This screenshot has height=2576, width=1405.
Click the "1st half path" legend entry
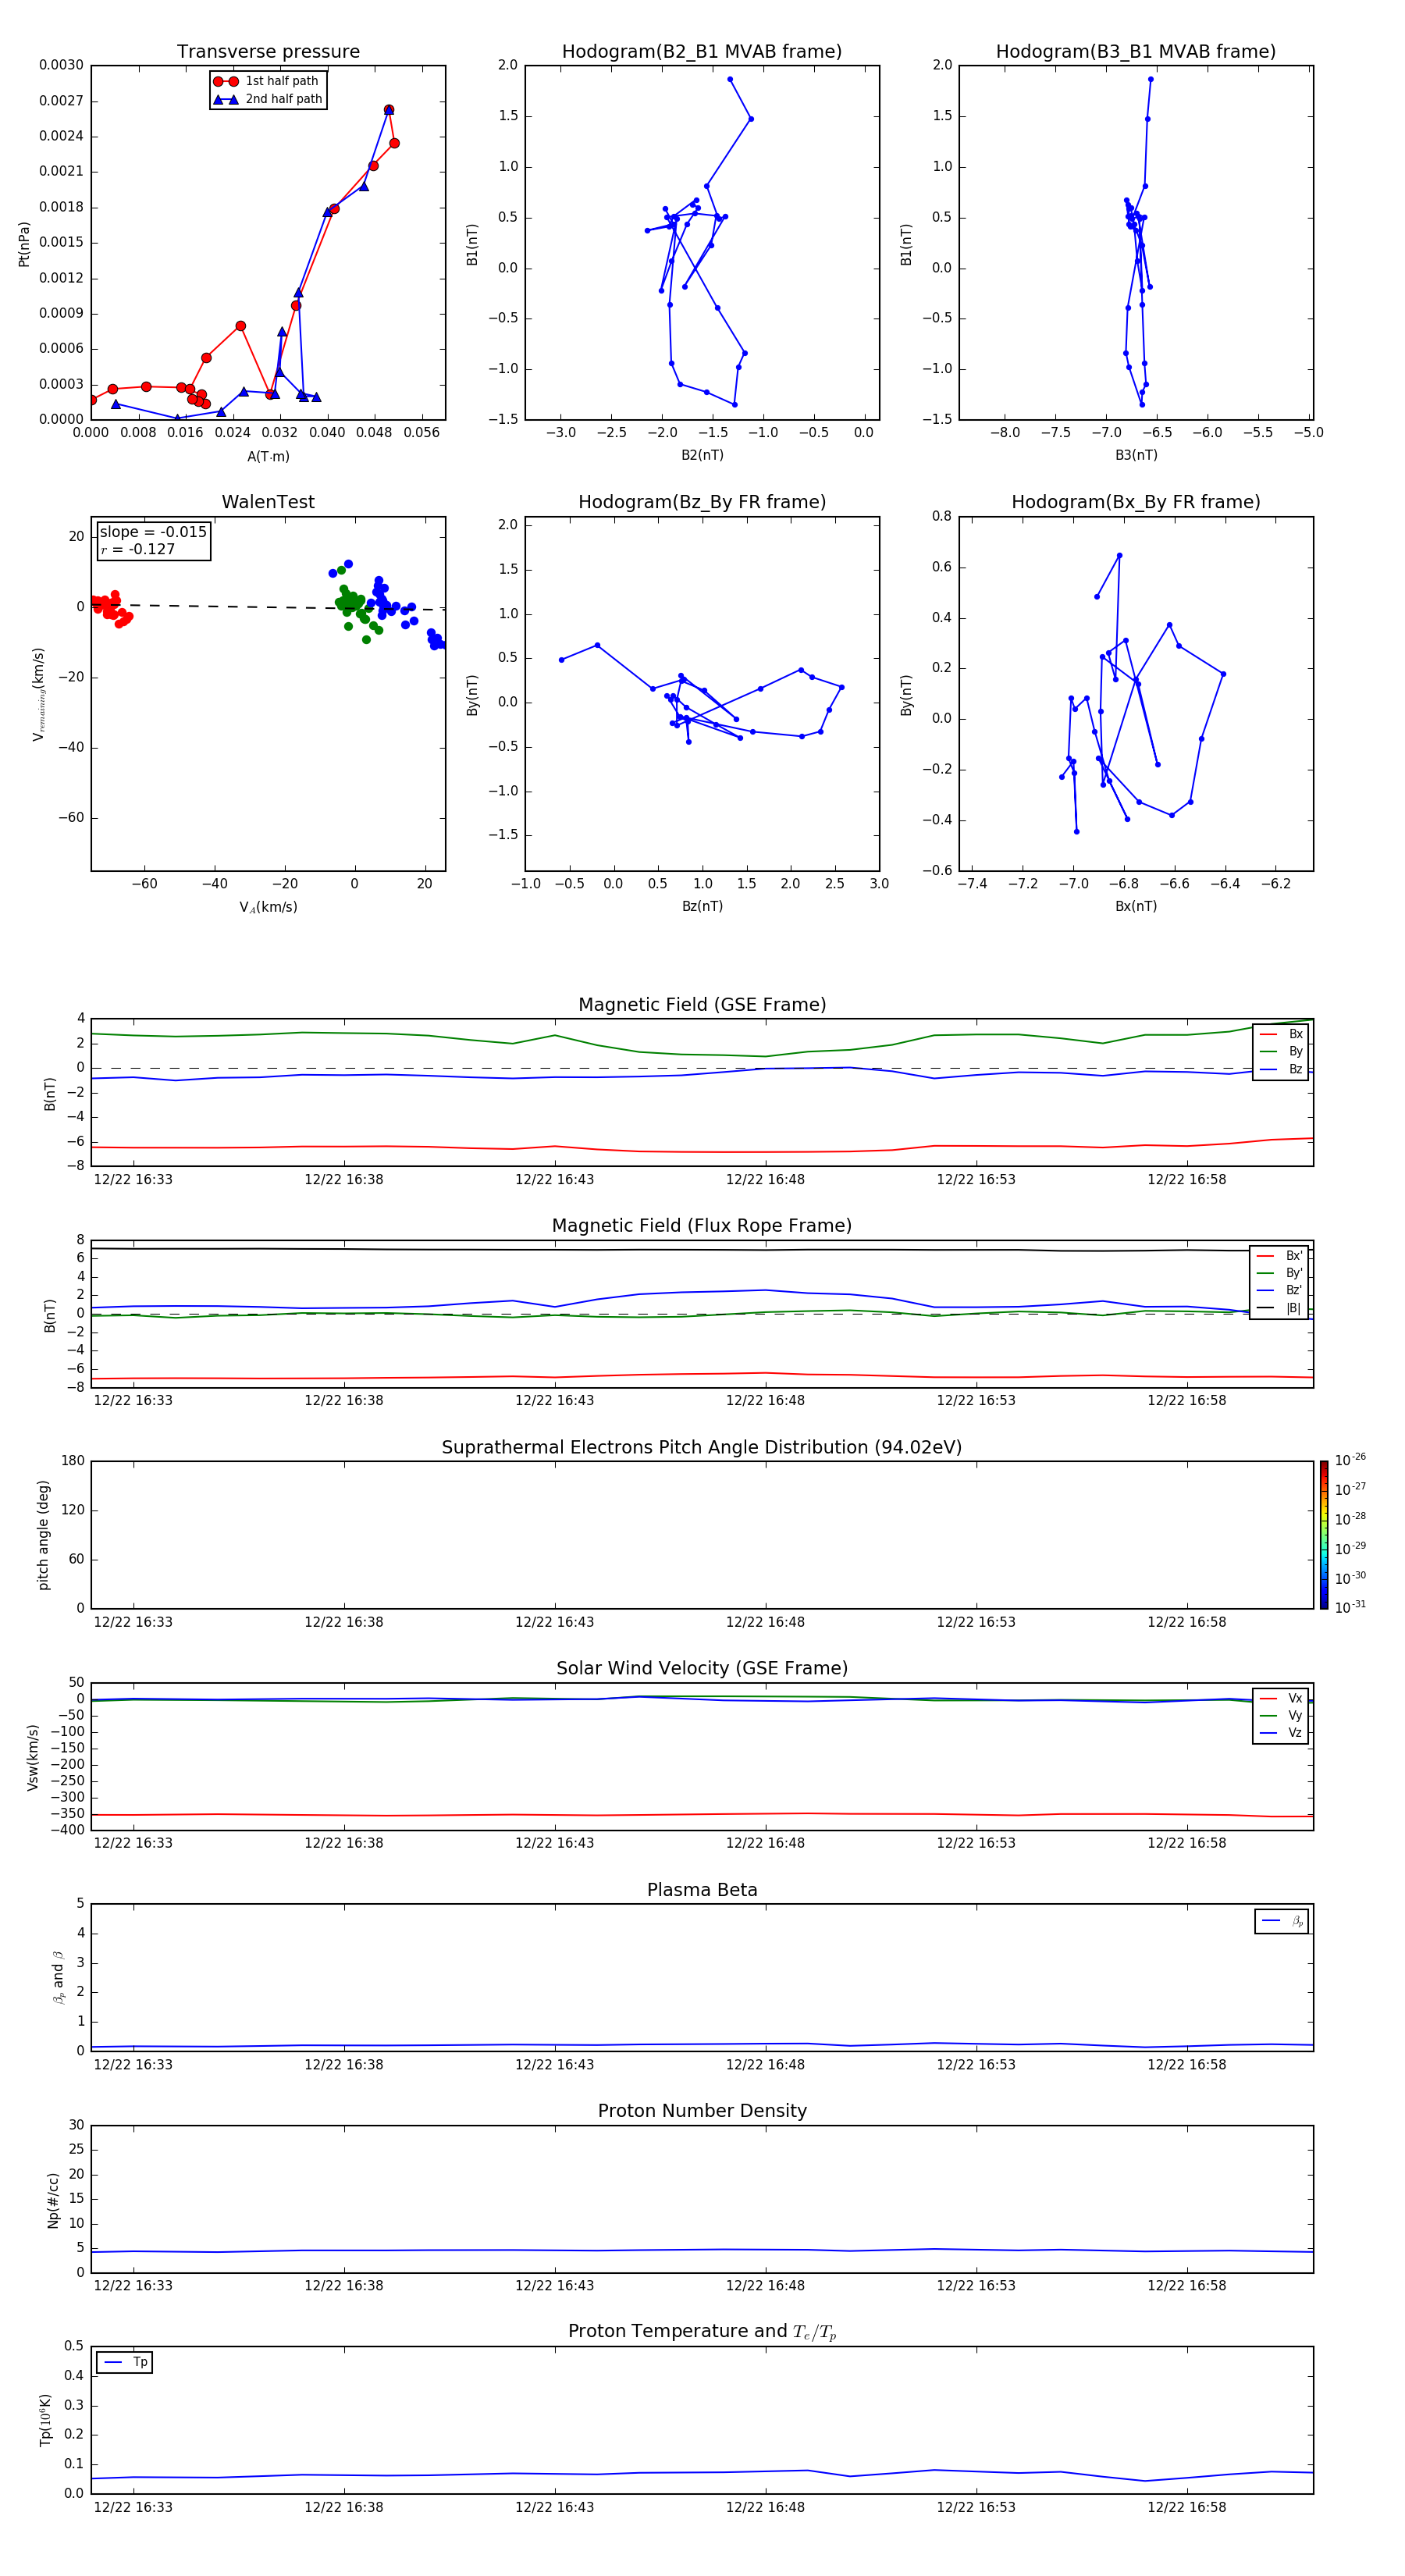coord(266,81)
